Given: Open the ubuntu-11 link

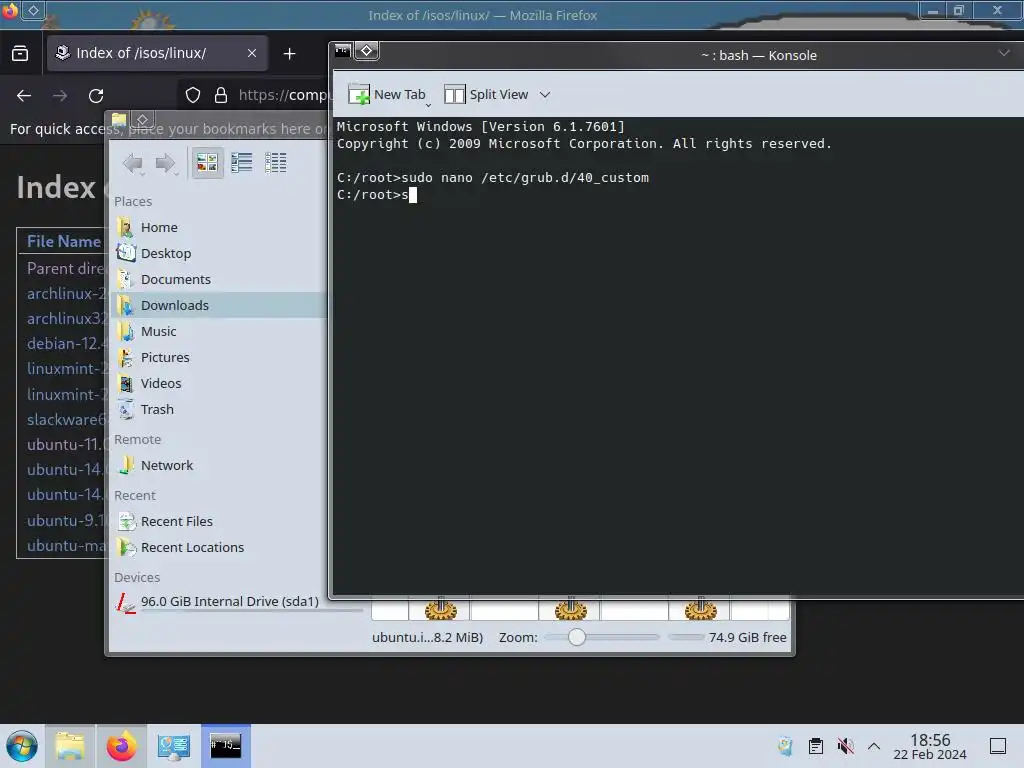Looking at the screenshot, I should pyautogui.click(x=65, y=445).
